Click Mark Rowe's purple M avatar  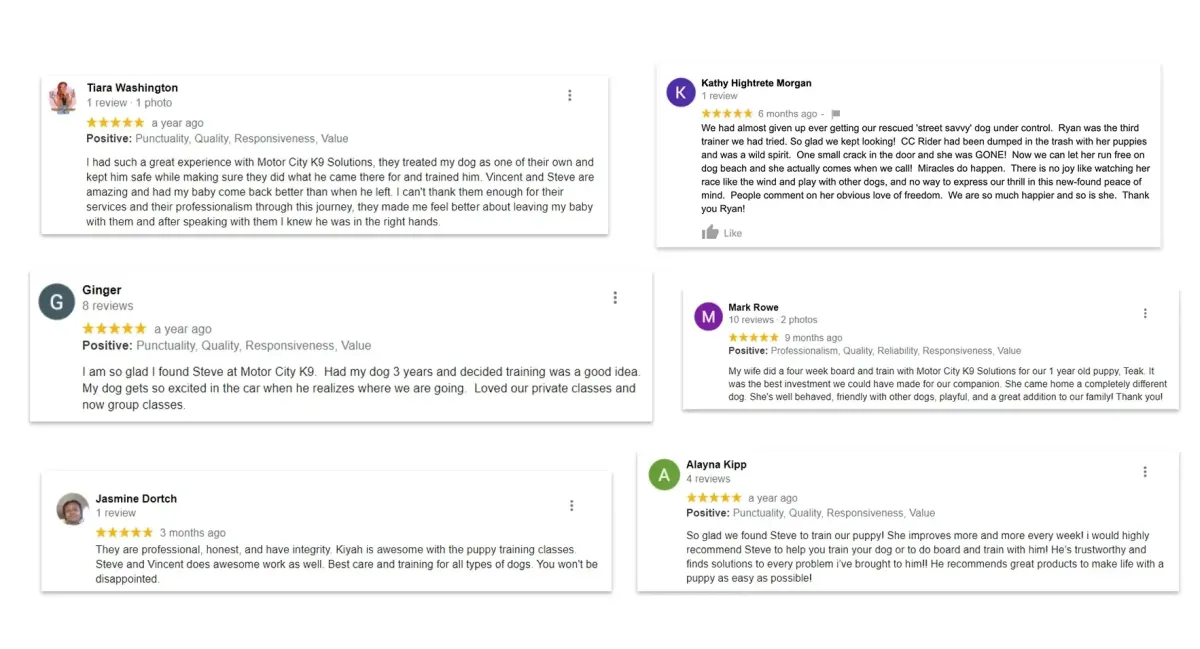coord(708,317)
